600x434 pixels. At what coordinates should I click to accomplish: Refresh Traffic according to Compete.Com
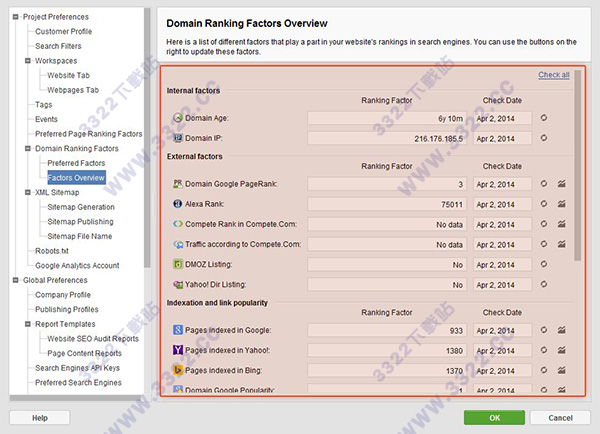544,244
